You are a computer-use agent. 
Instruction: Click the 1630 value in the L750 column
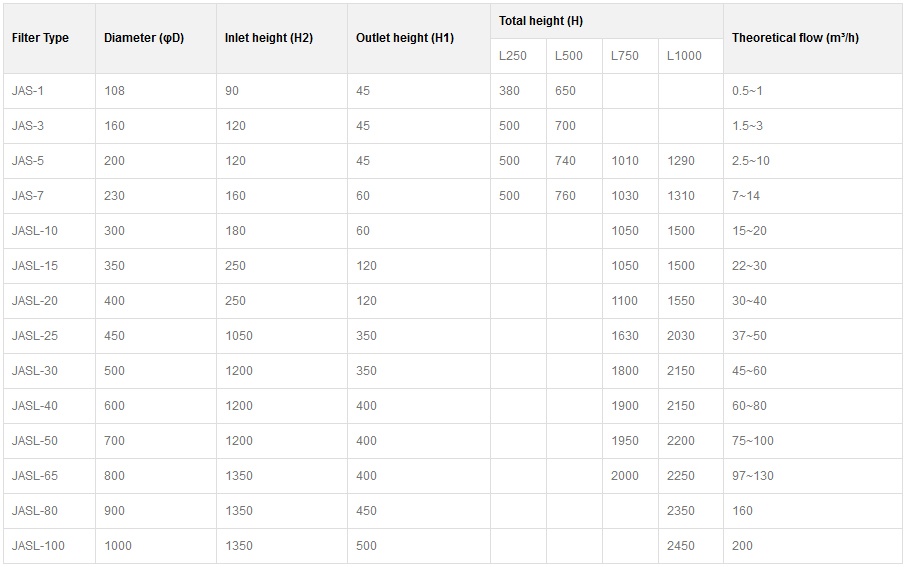click(x=625, y=336)
